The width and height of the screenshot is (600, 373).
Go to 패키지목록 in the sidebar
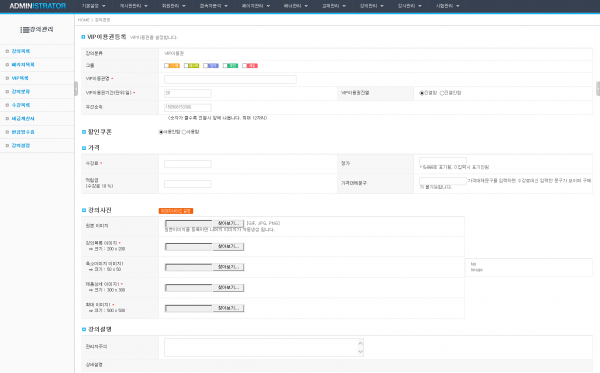point(23,65)
